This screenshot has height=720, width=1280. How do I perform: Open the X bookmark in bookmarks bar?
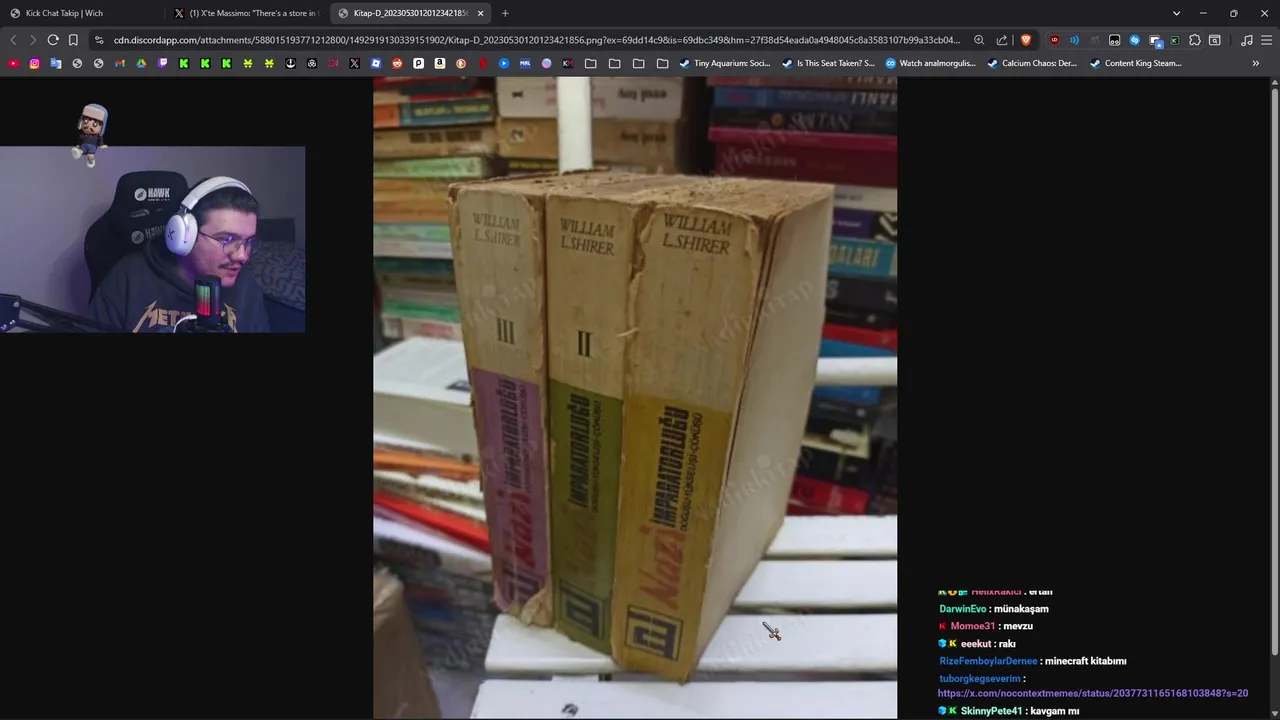(354, 63)
